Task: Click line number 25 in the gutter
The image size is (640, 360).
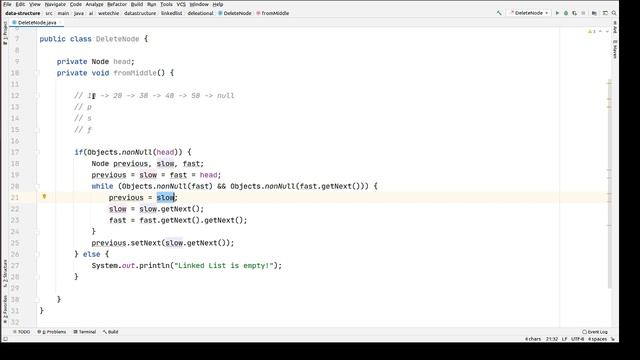Action: (15, 243)
